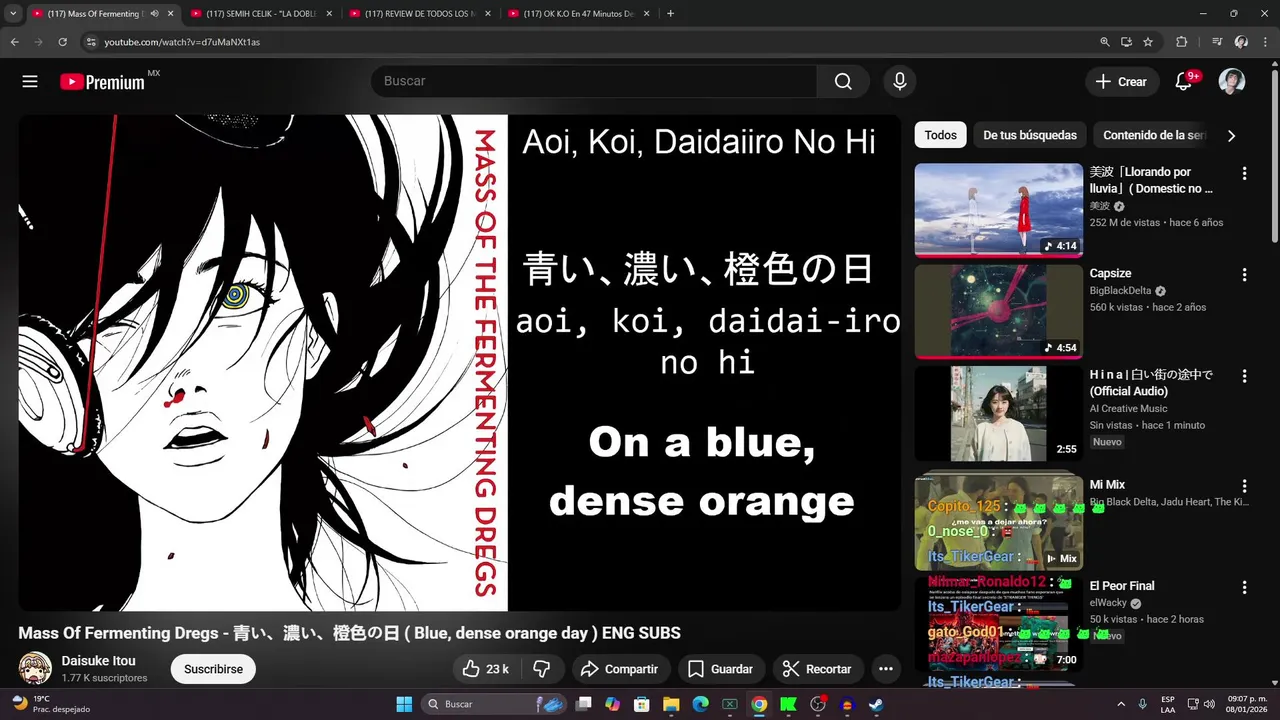
Task: Click the Windows taskbar Buscar search box
Action: coord(496,704)
